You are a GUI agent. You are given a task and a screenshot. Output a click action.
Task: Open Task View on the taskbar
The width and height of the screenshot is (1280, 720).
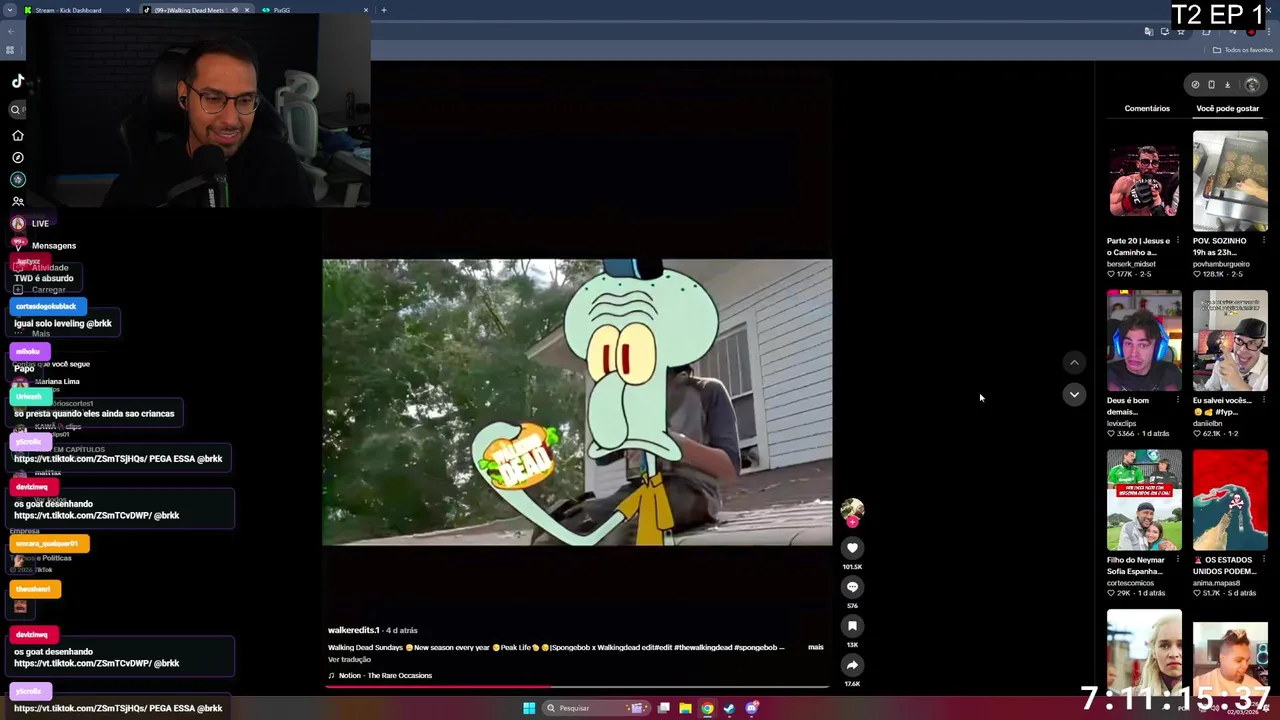click(663, 708)
